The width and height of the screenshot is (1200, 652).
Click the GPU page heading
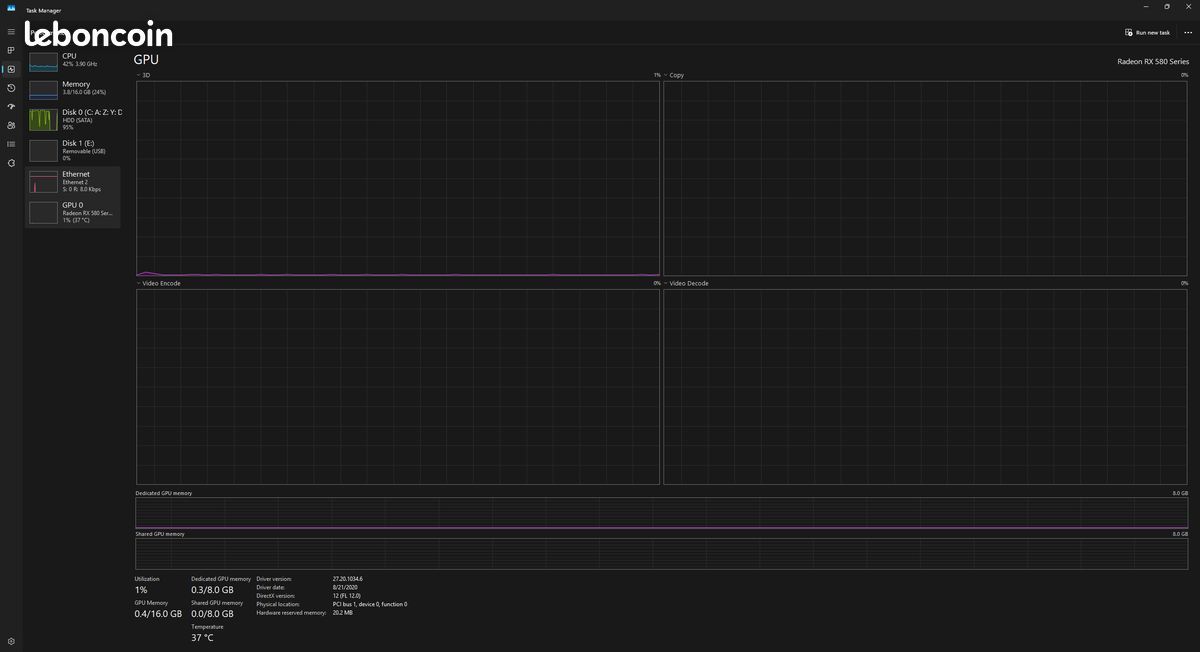pos(146,60)
